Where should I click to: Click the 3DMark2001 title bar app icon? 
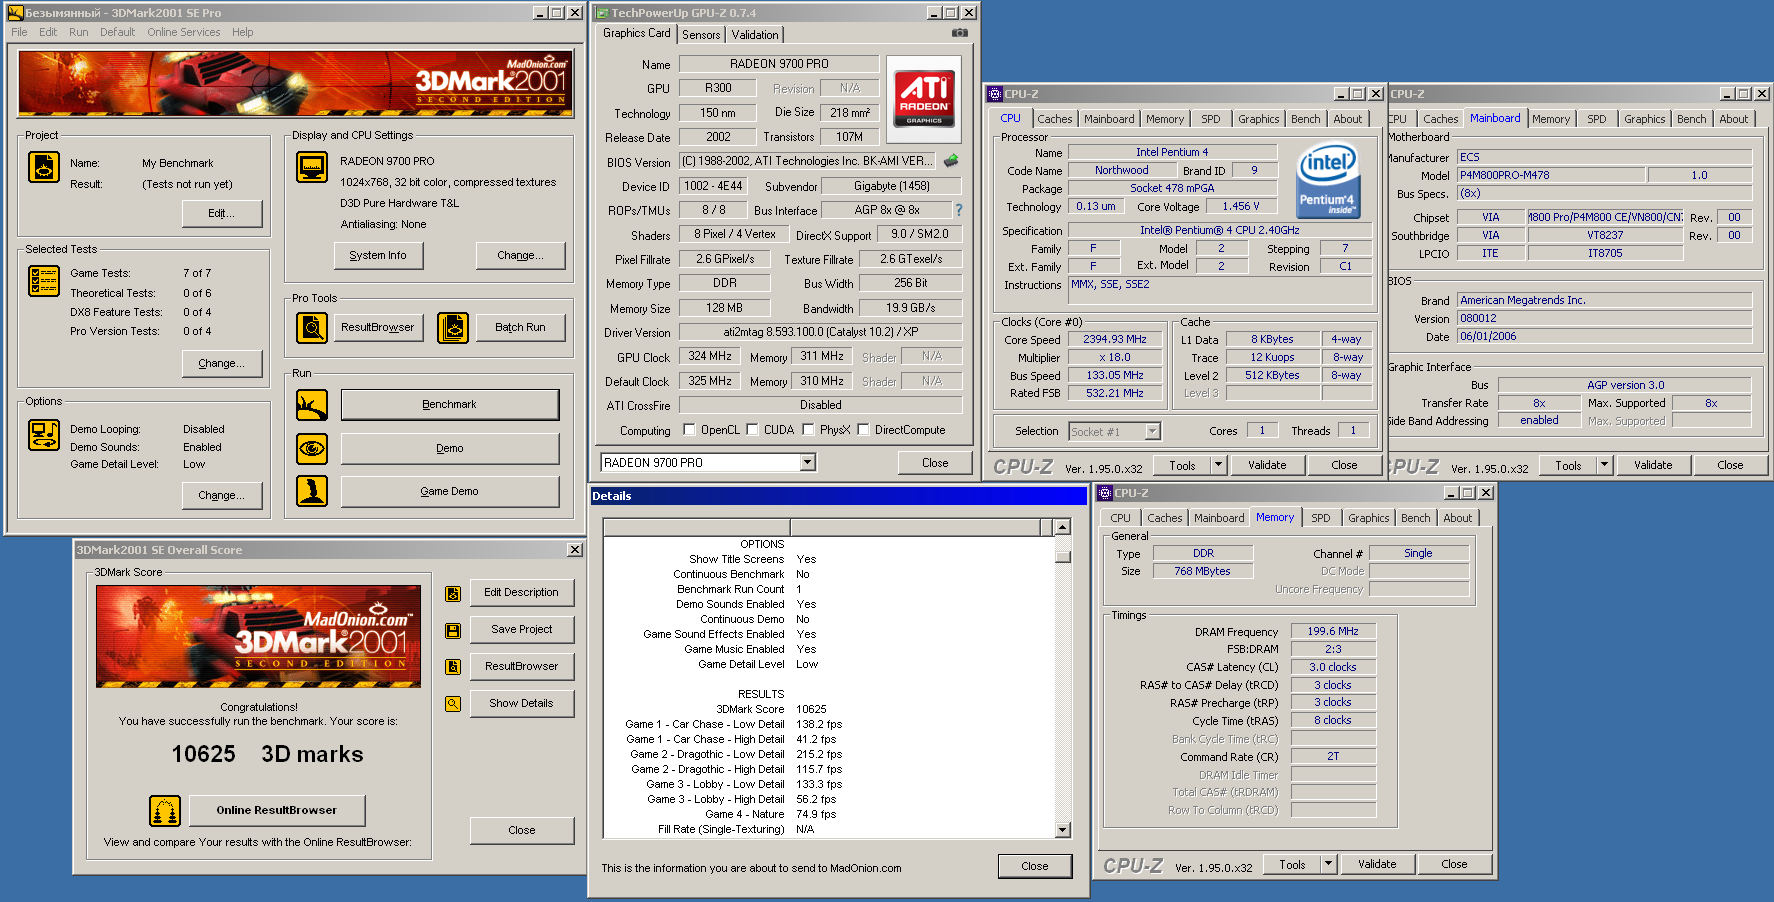point(15,13)
